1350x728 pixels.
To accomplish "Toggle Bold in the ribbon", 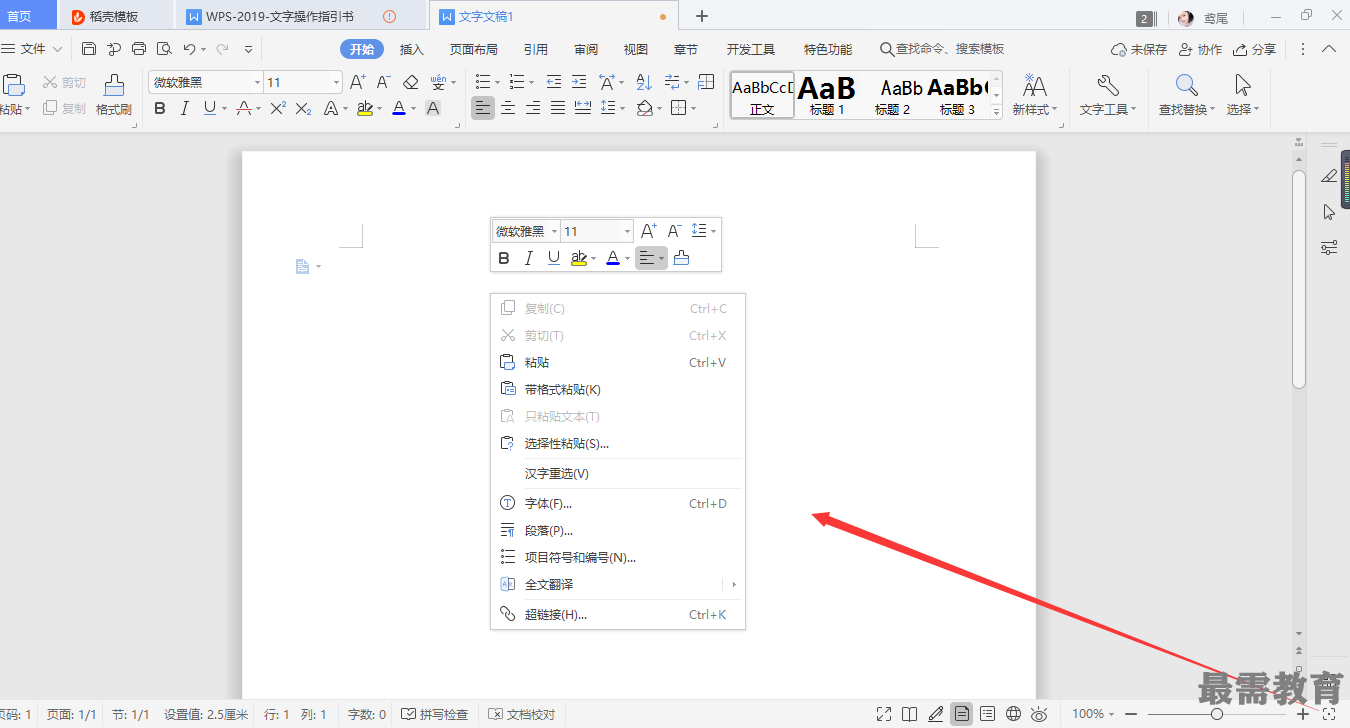I will pos(159,108).
